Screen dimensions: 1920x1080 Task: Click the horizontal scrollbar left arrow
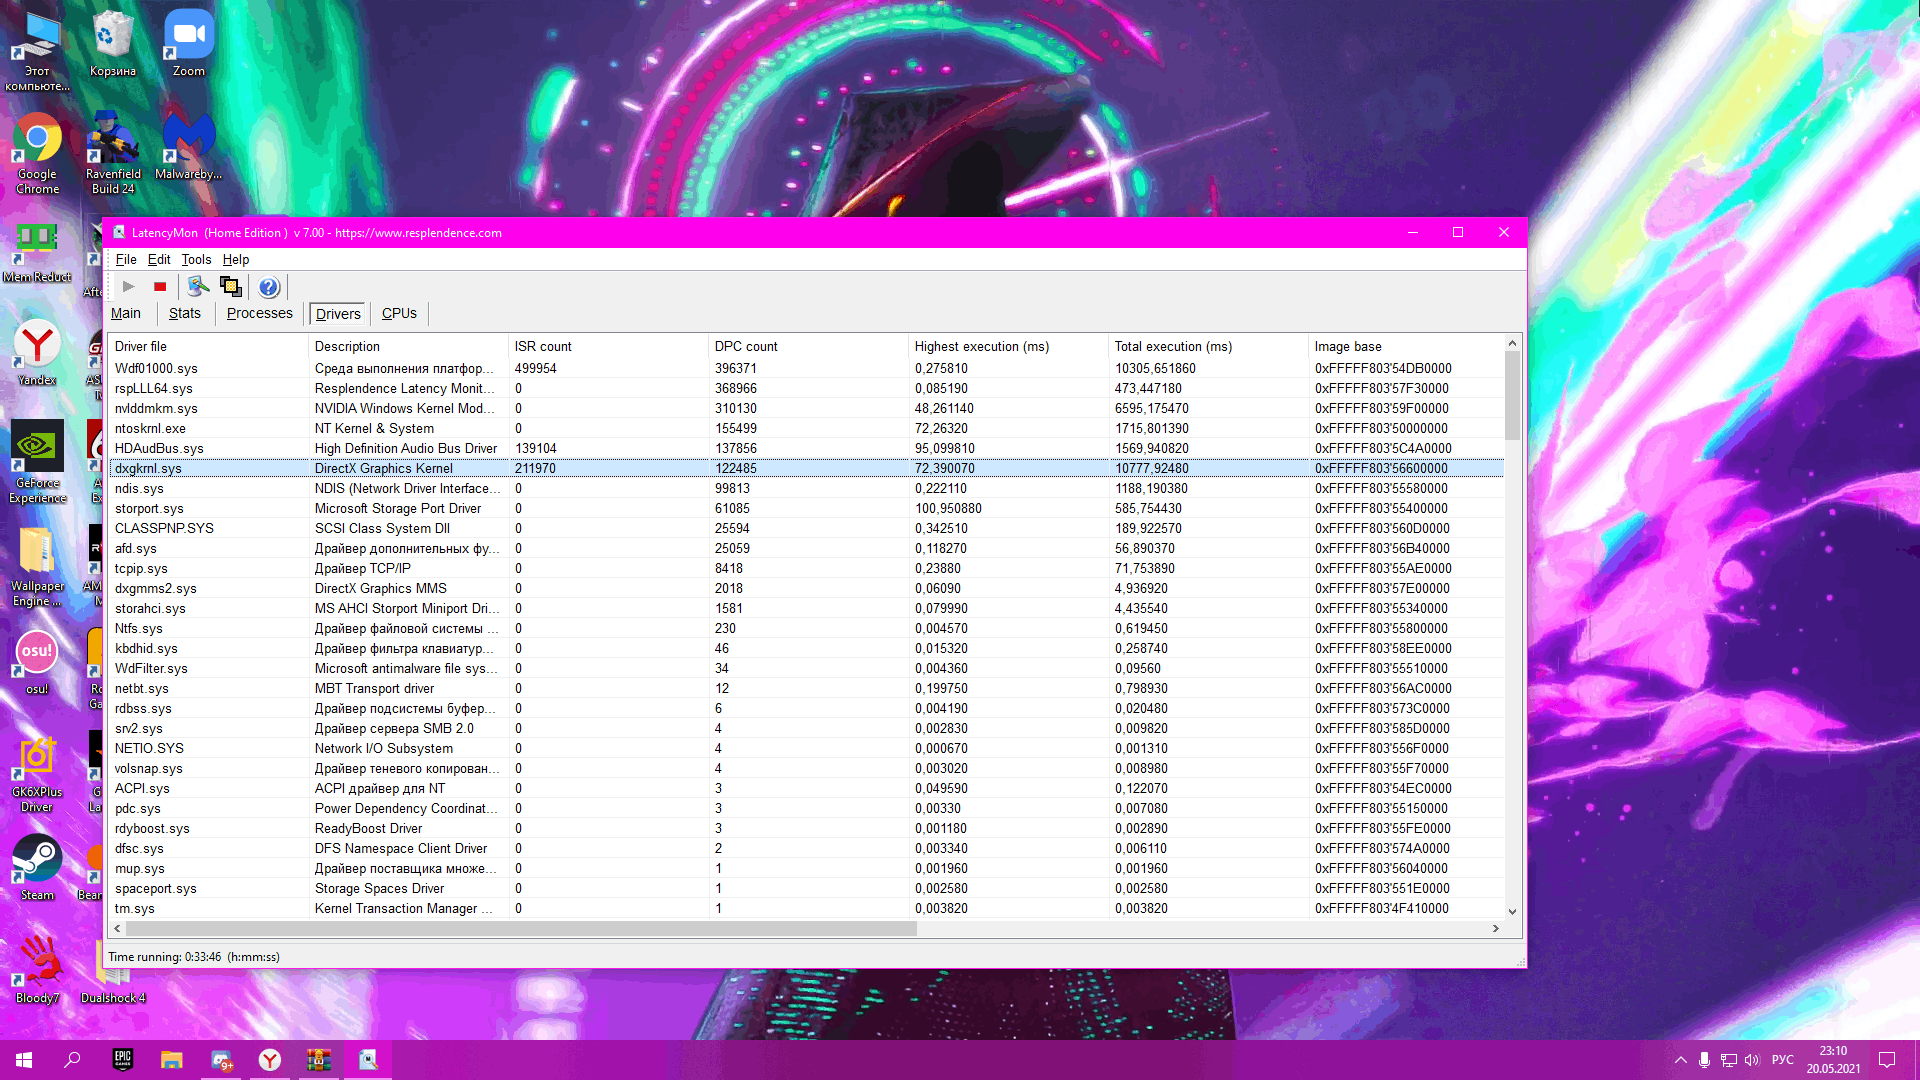[x=118, y=928]
